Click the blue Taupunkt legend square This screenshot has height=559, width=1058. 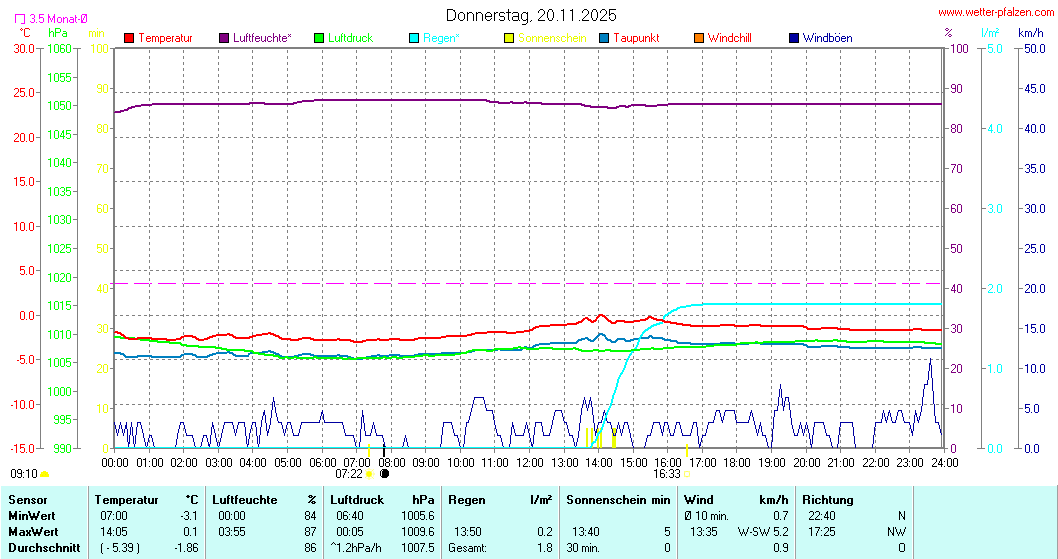click(604, 38)
